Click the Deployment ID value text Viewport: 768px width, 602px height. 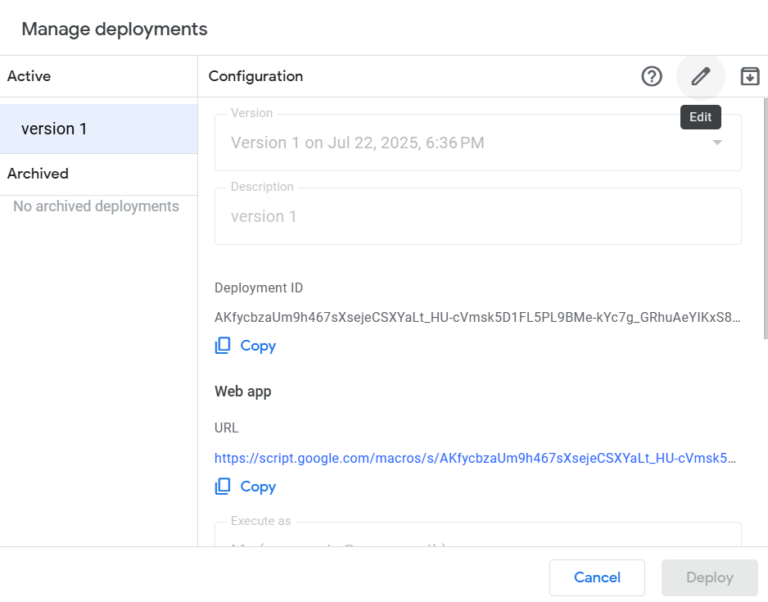pos(477,317)
